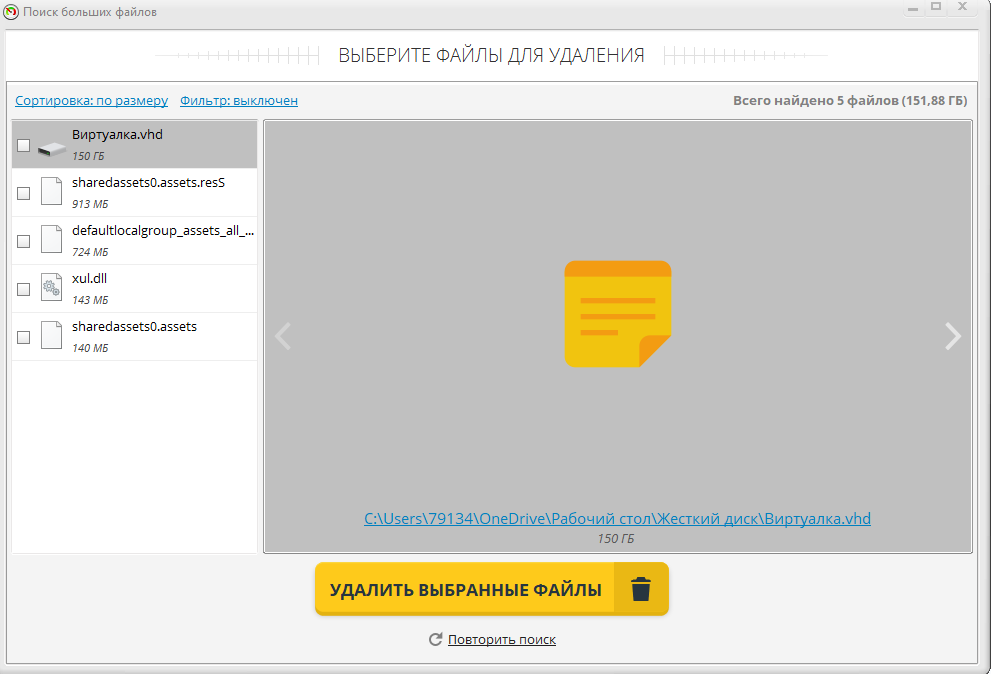
Task: Show the next file preview with the right arrow
Action: coord(952,336)
